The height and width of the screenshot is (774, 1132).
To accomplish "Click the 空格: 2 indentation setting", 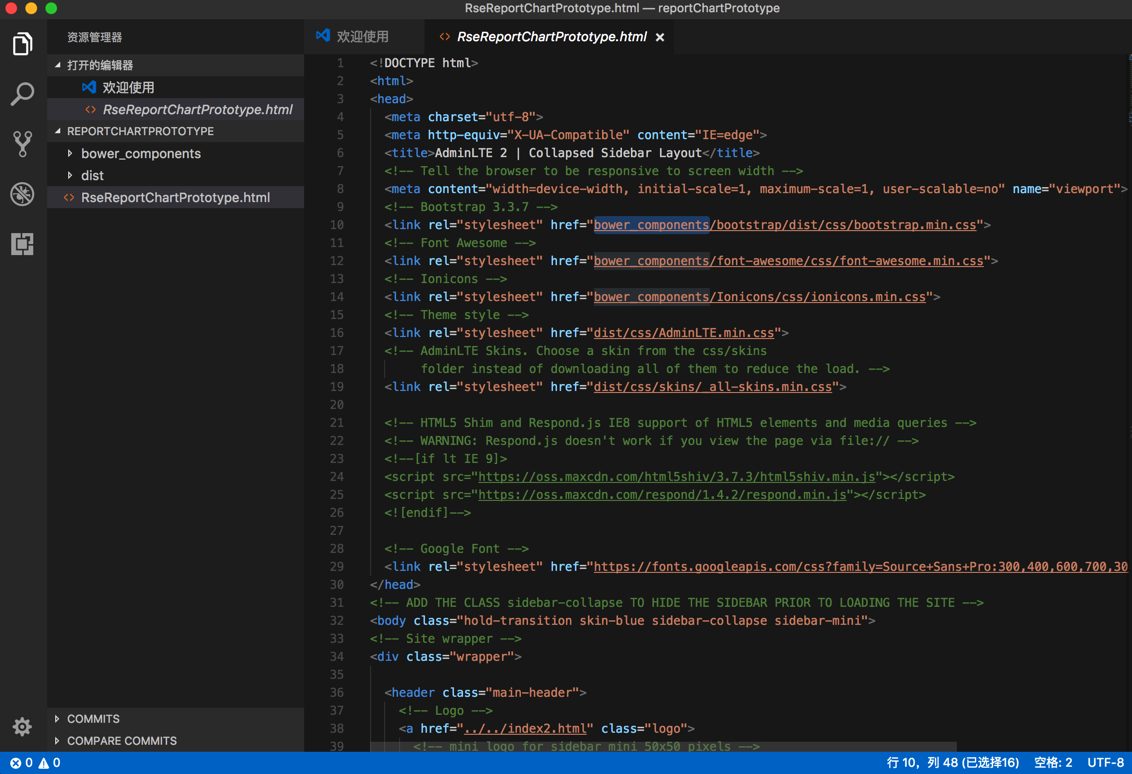I will click(x=1052, y=763).
